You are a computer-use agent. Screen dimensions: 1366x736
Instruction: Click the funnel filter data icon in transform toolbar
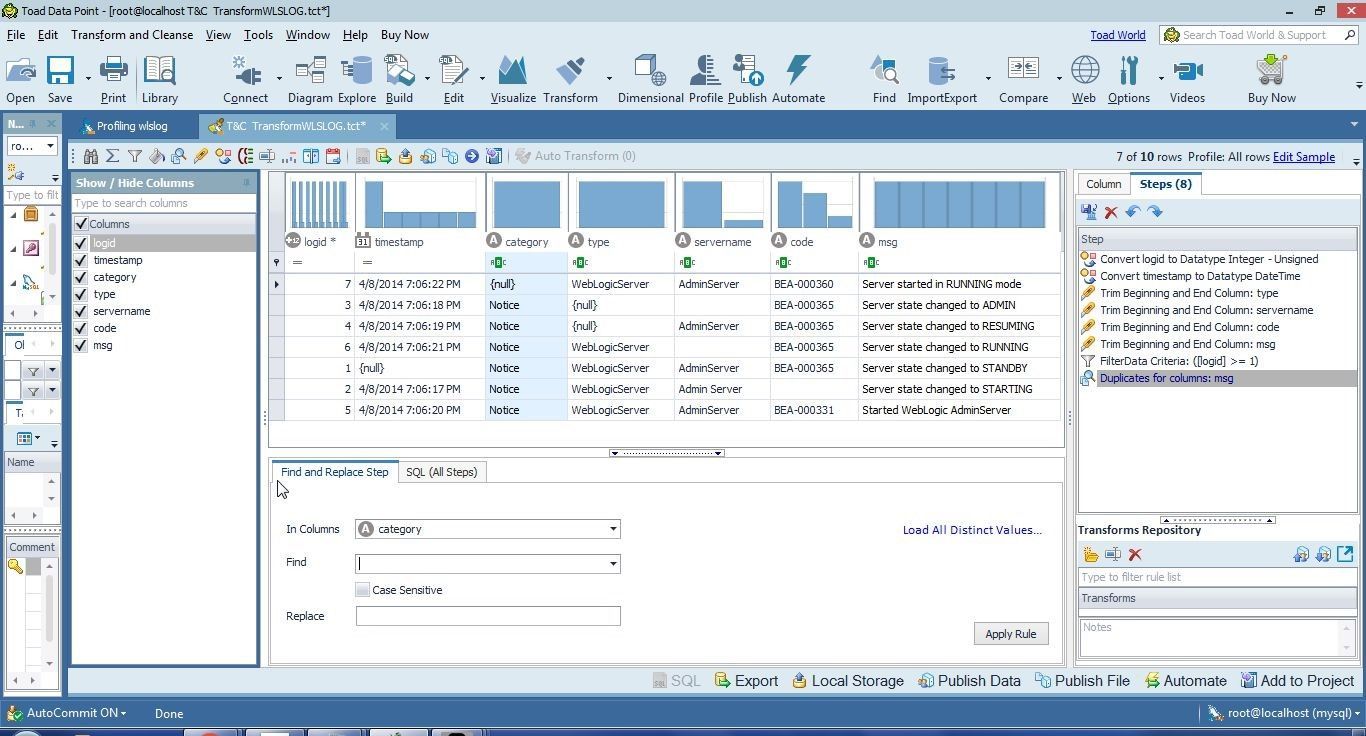134,156
